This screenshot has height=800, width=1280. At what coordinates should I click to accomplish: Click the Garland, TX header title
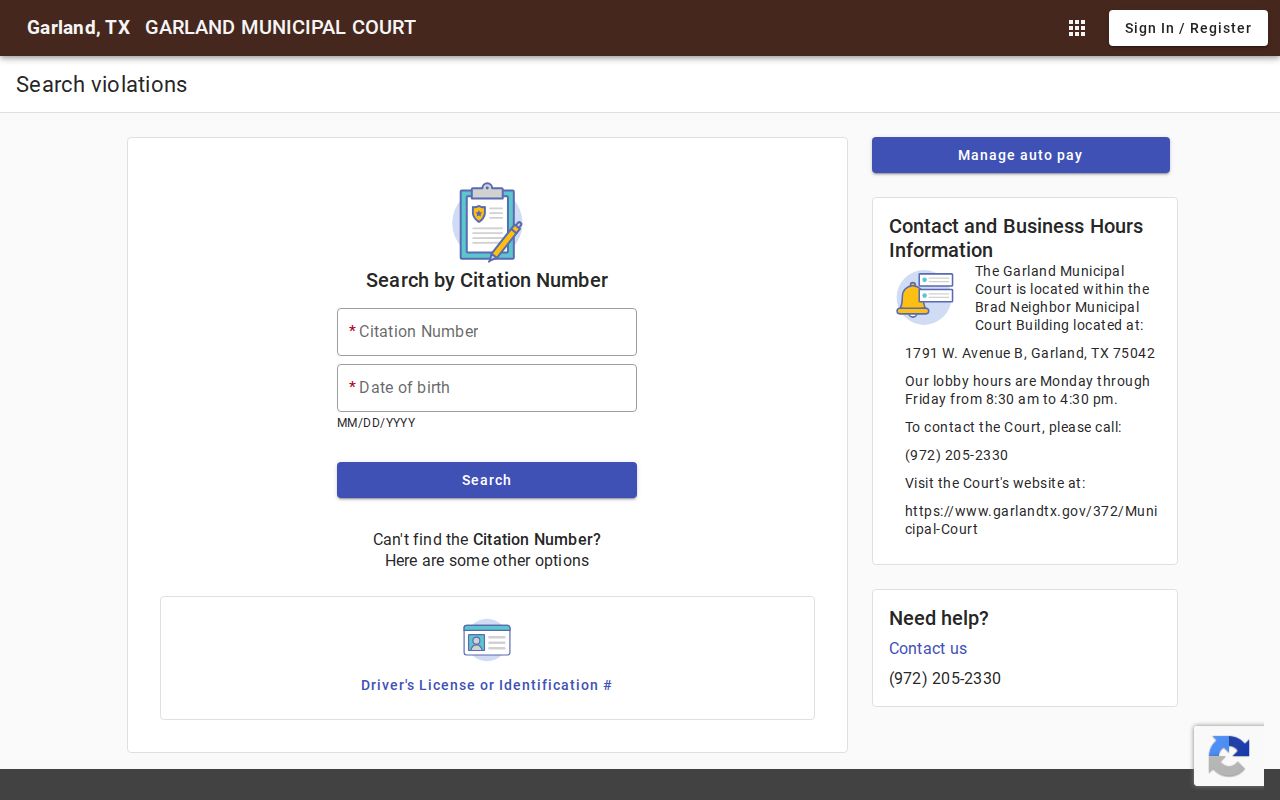78,28
